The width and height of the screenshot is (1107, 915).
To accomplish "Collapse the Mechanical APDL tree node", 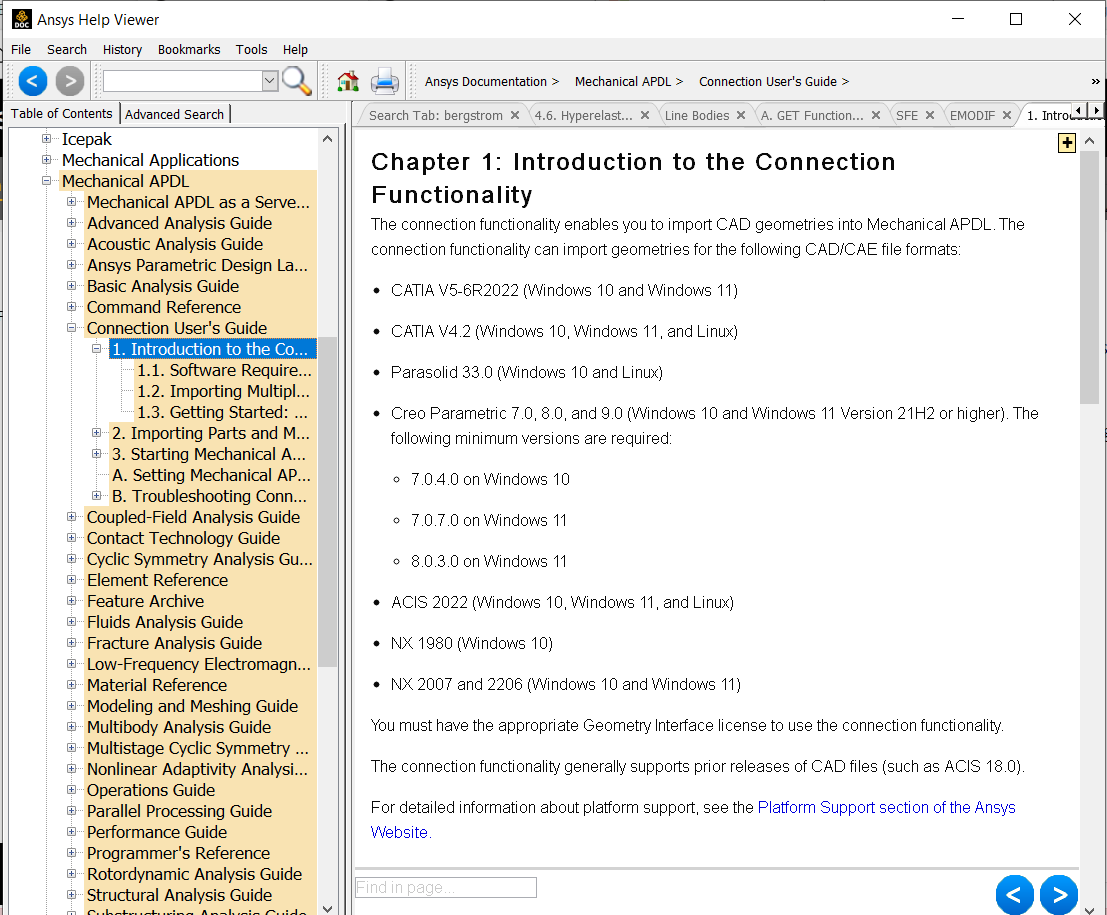I will click(47, 181).
